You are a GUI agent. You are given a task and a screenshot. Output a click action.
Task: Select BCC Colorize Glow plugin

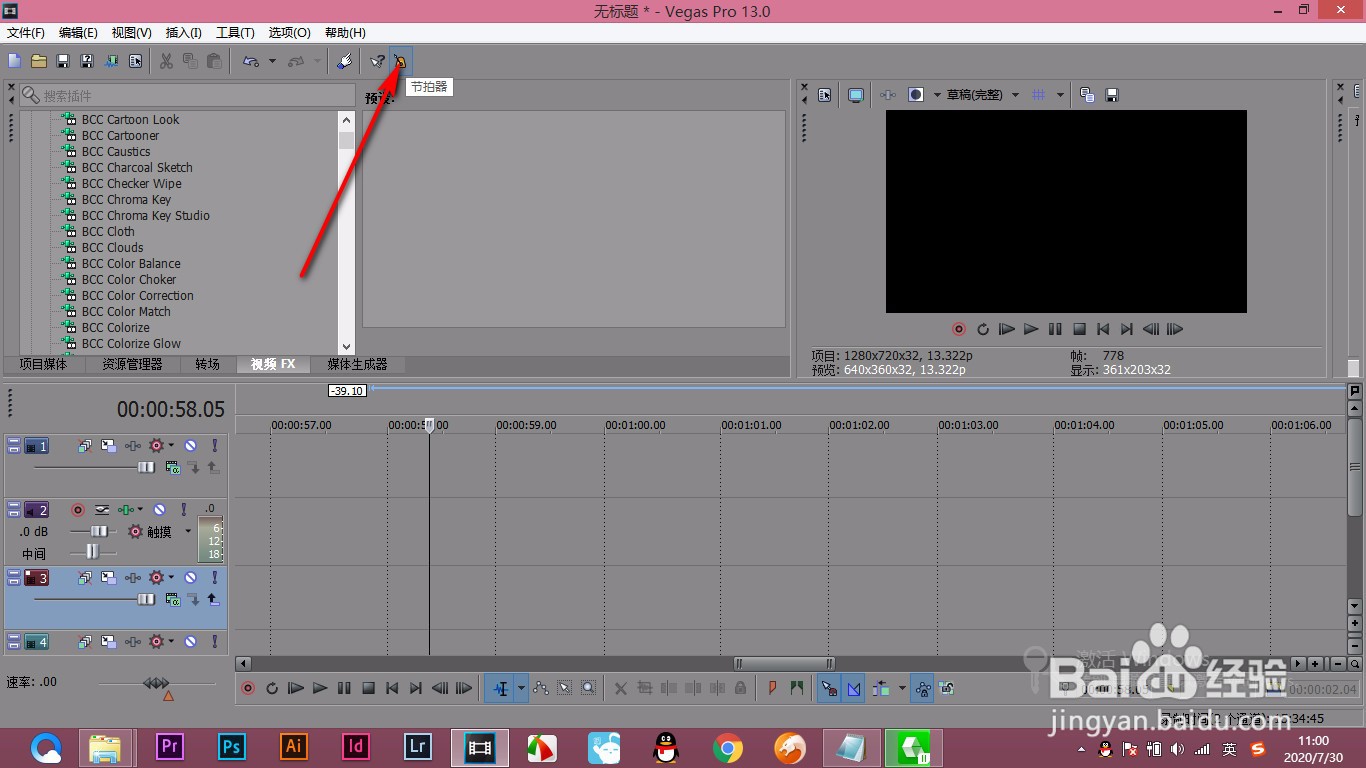(x=131, y=343)
